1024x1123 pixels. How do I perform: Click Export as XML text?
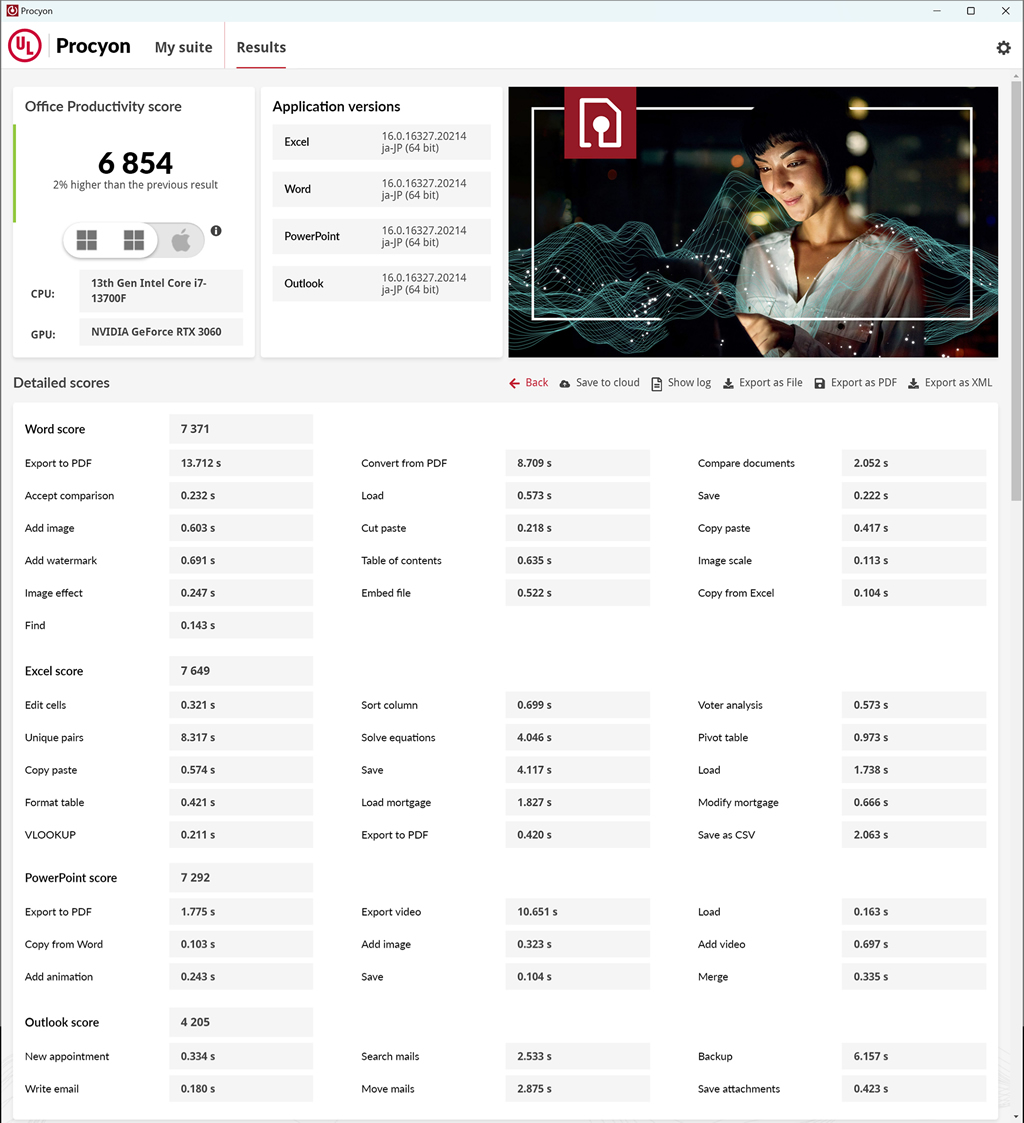[958, 382]
